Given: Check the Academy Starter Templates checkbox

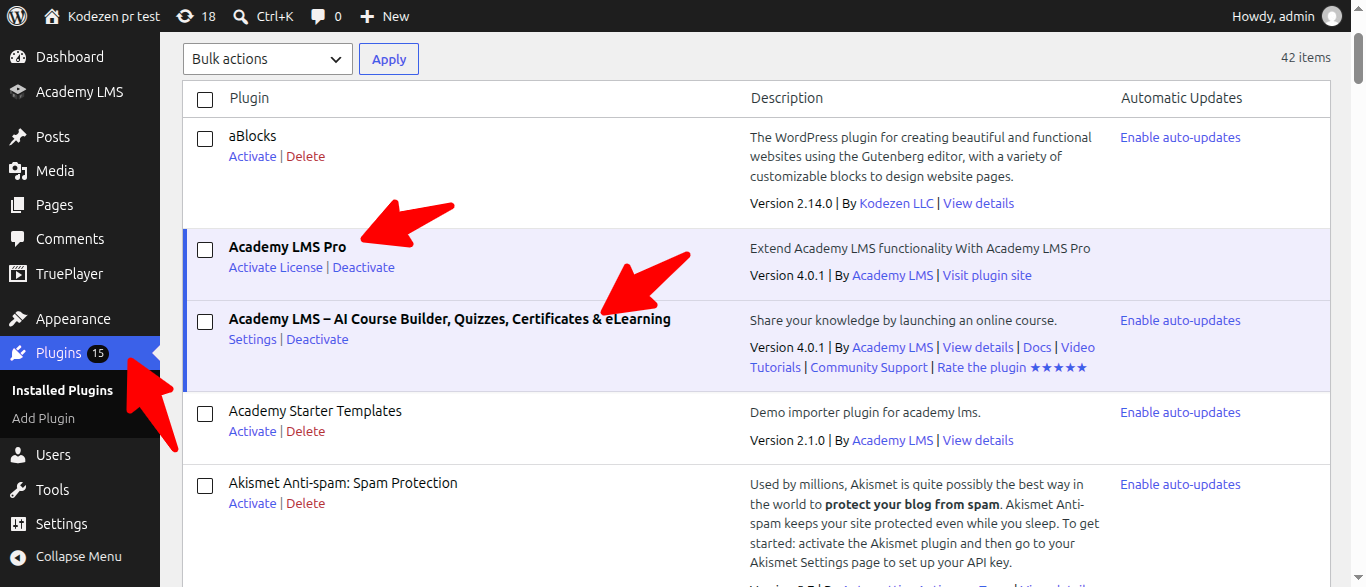Looking at the screenshot, I should click(x=205, y=414).
